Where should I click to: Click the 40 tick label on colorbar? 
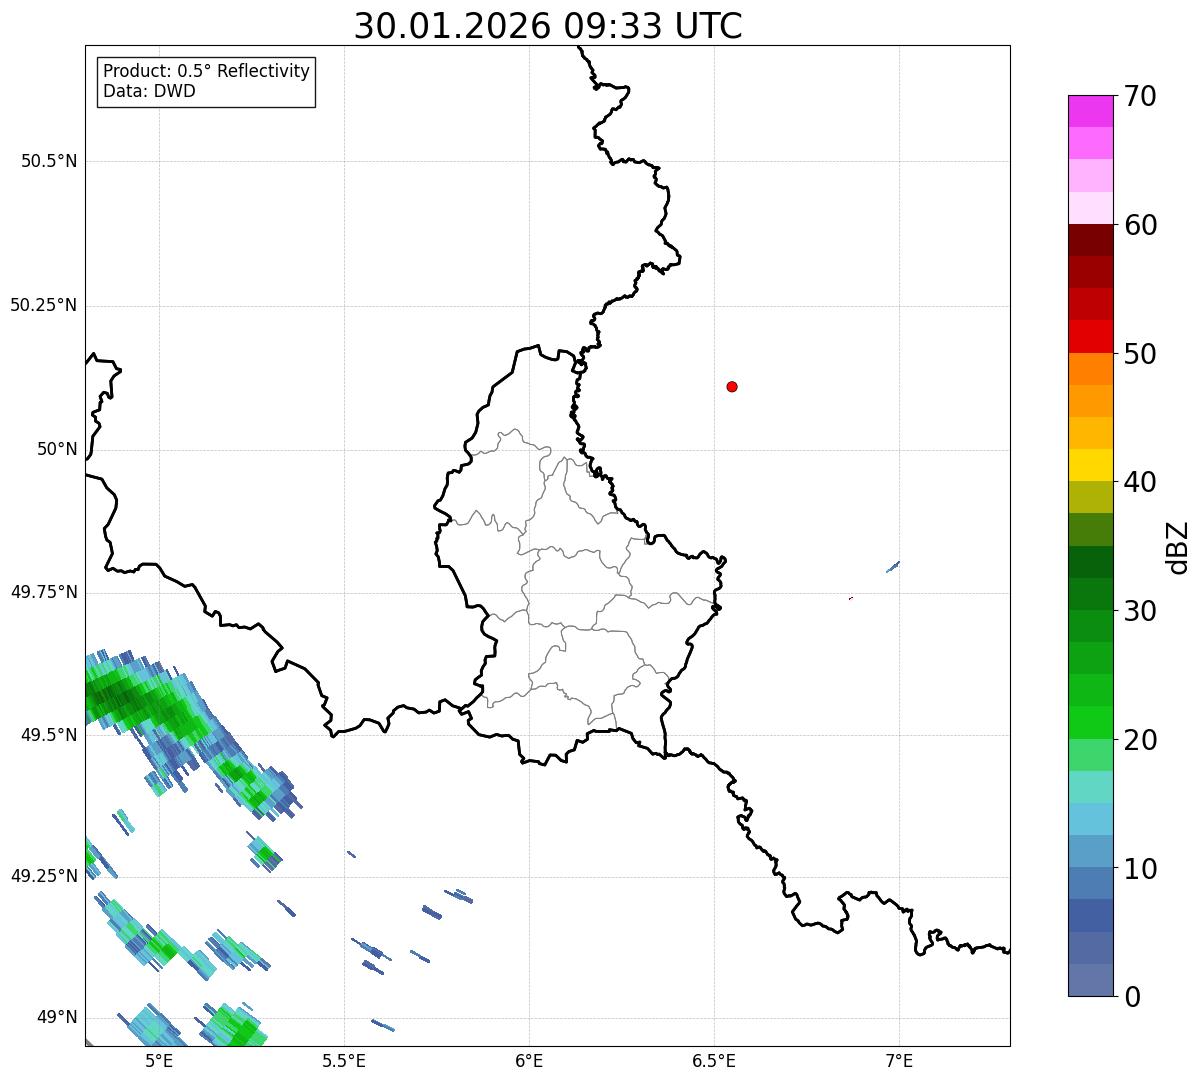point(1140,482)
